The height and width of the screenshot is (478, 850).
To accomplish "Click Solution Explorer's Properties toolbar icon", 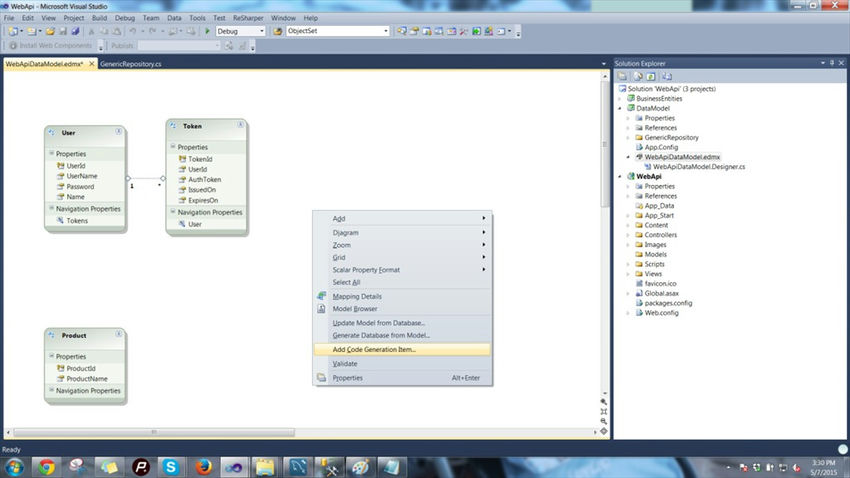I will coord(622,76).
